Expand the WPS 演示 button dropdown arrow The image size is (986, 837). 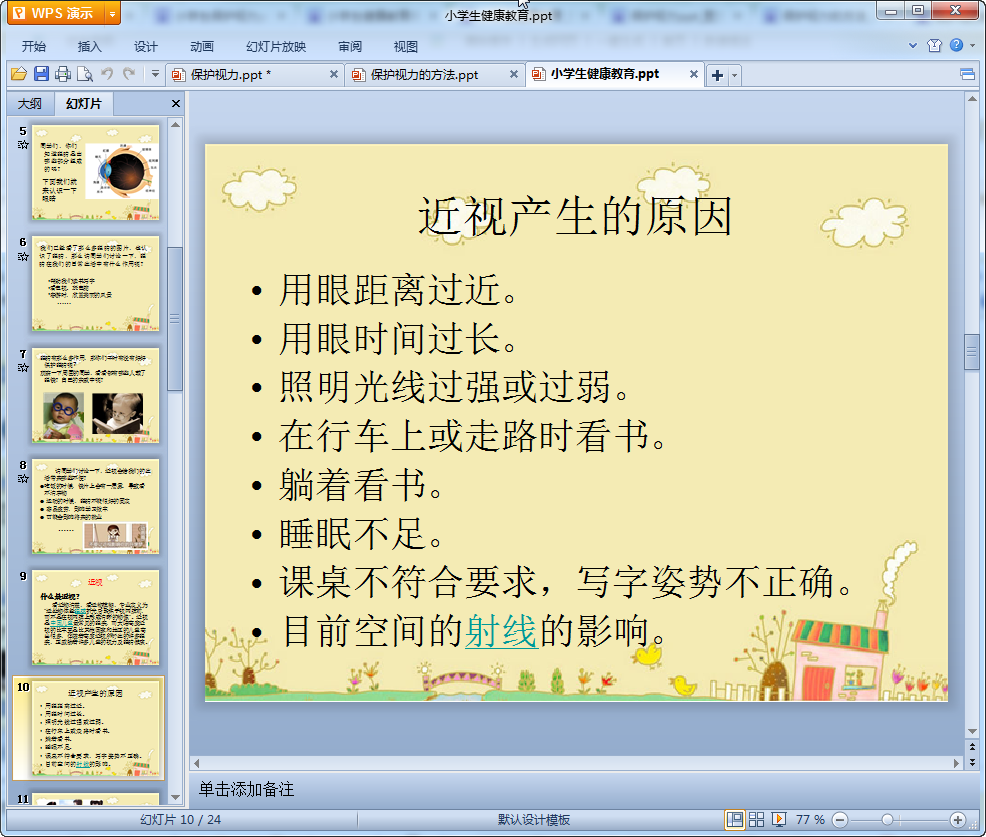113,13
